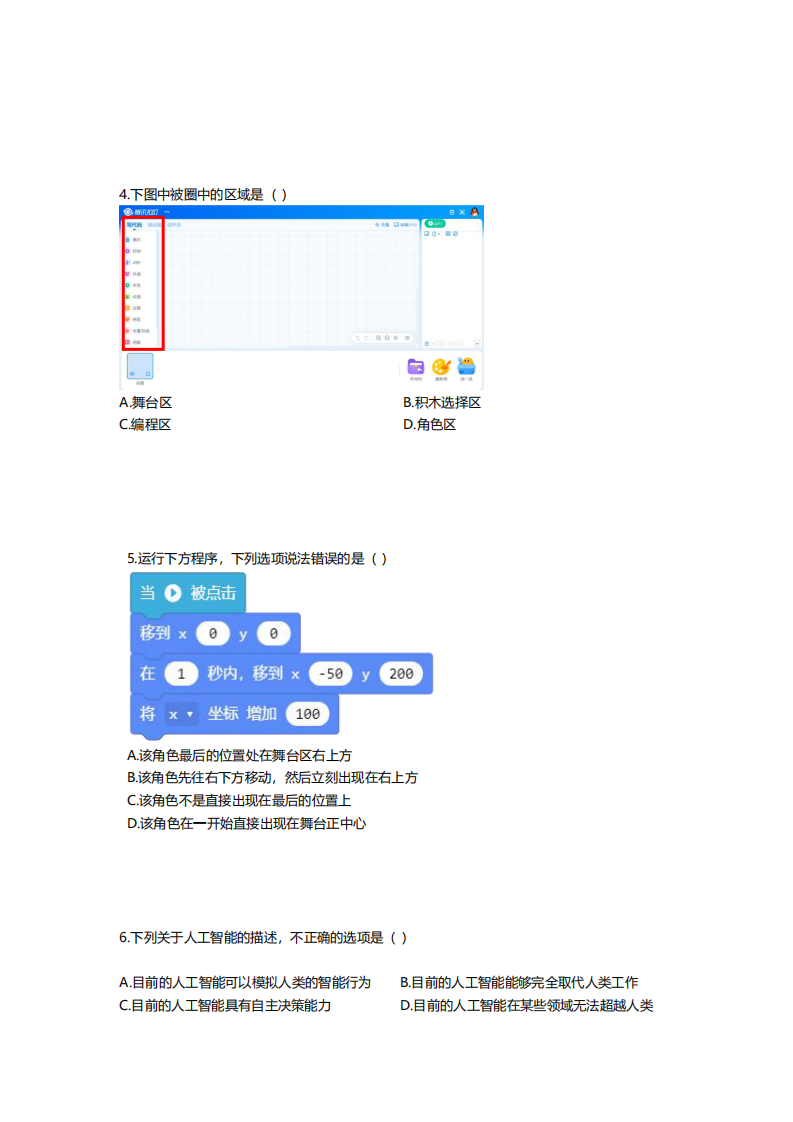This screenshot has height=1122, width=793.
Task: Select option A.该角色最后的位置处在舞台区右上方
Action: point(239,755)
